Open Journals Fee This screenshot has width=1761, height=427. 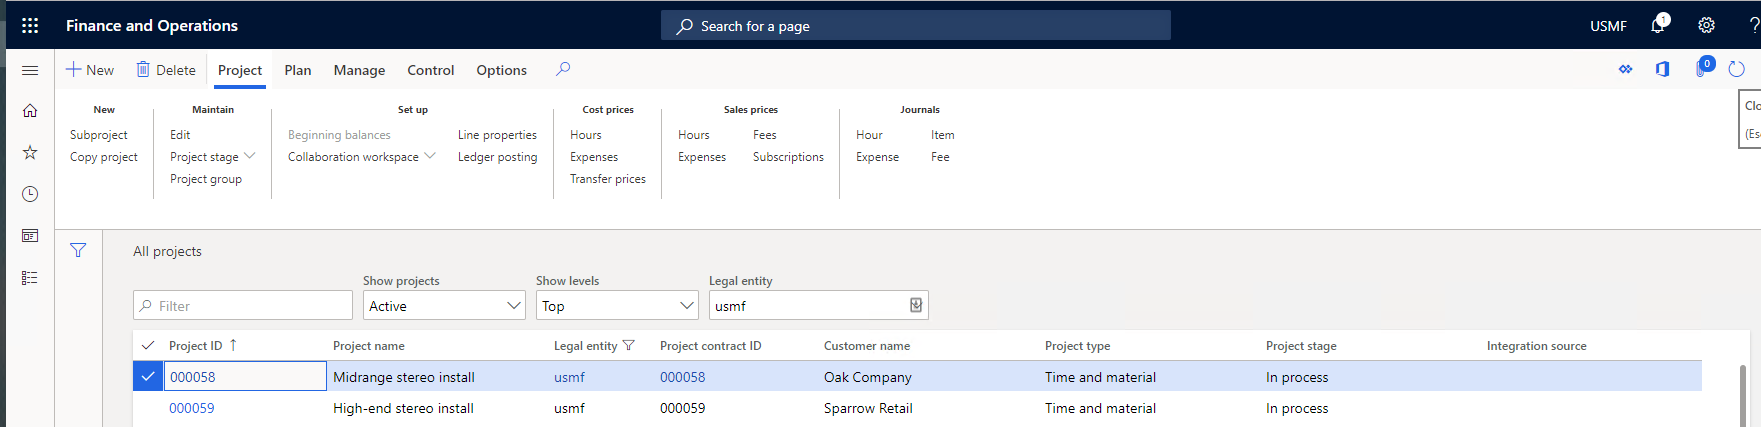[940, 157]
